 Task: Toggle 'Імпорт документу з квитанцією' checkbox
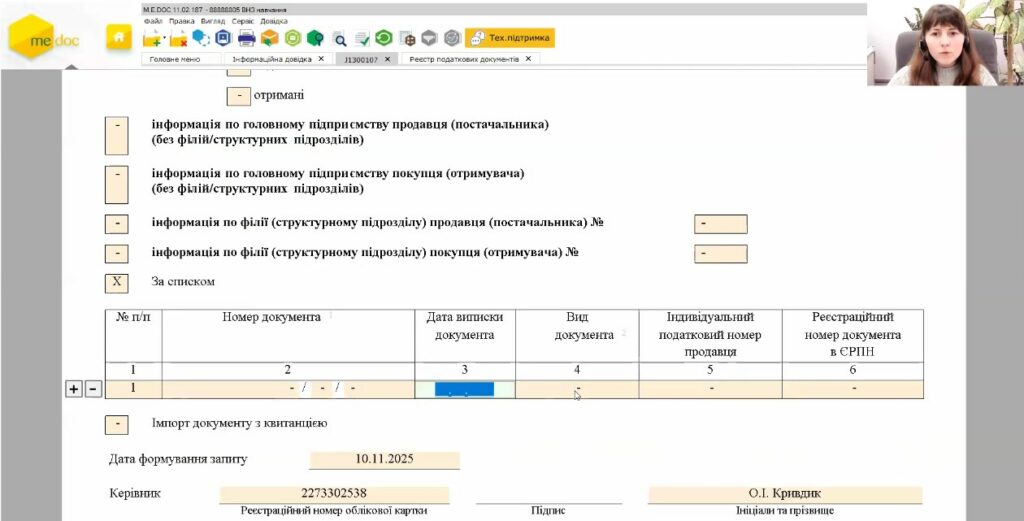(116, 424)
